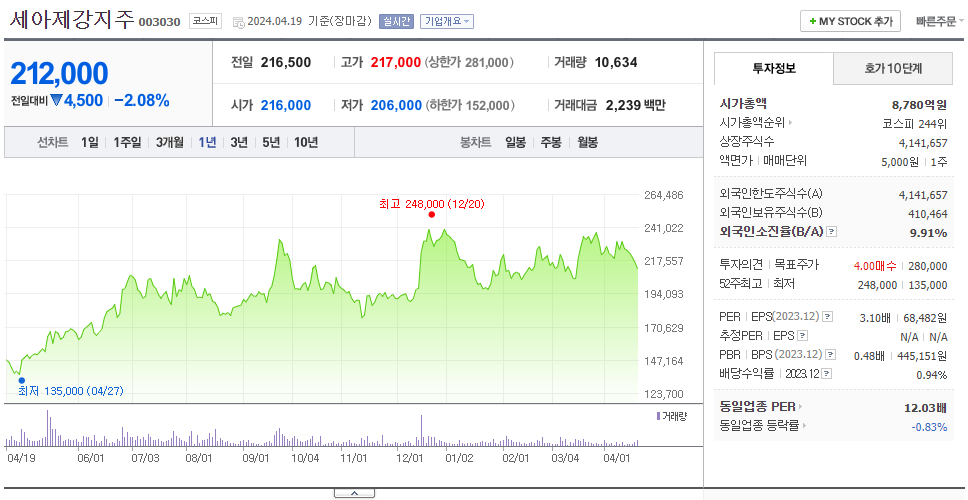Open the 기업개요 dropdown
This screenshot has height=500, width=968.
[446, 21]
